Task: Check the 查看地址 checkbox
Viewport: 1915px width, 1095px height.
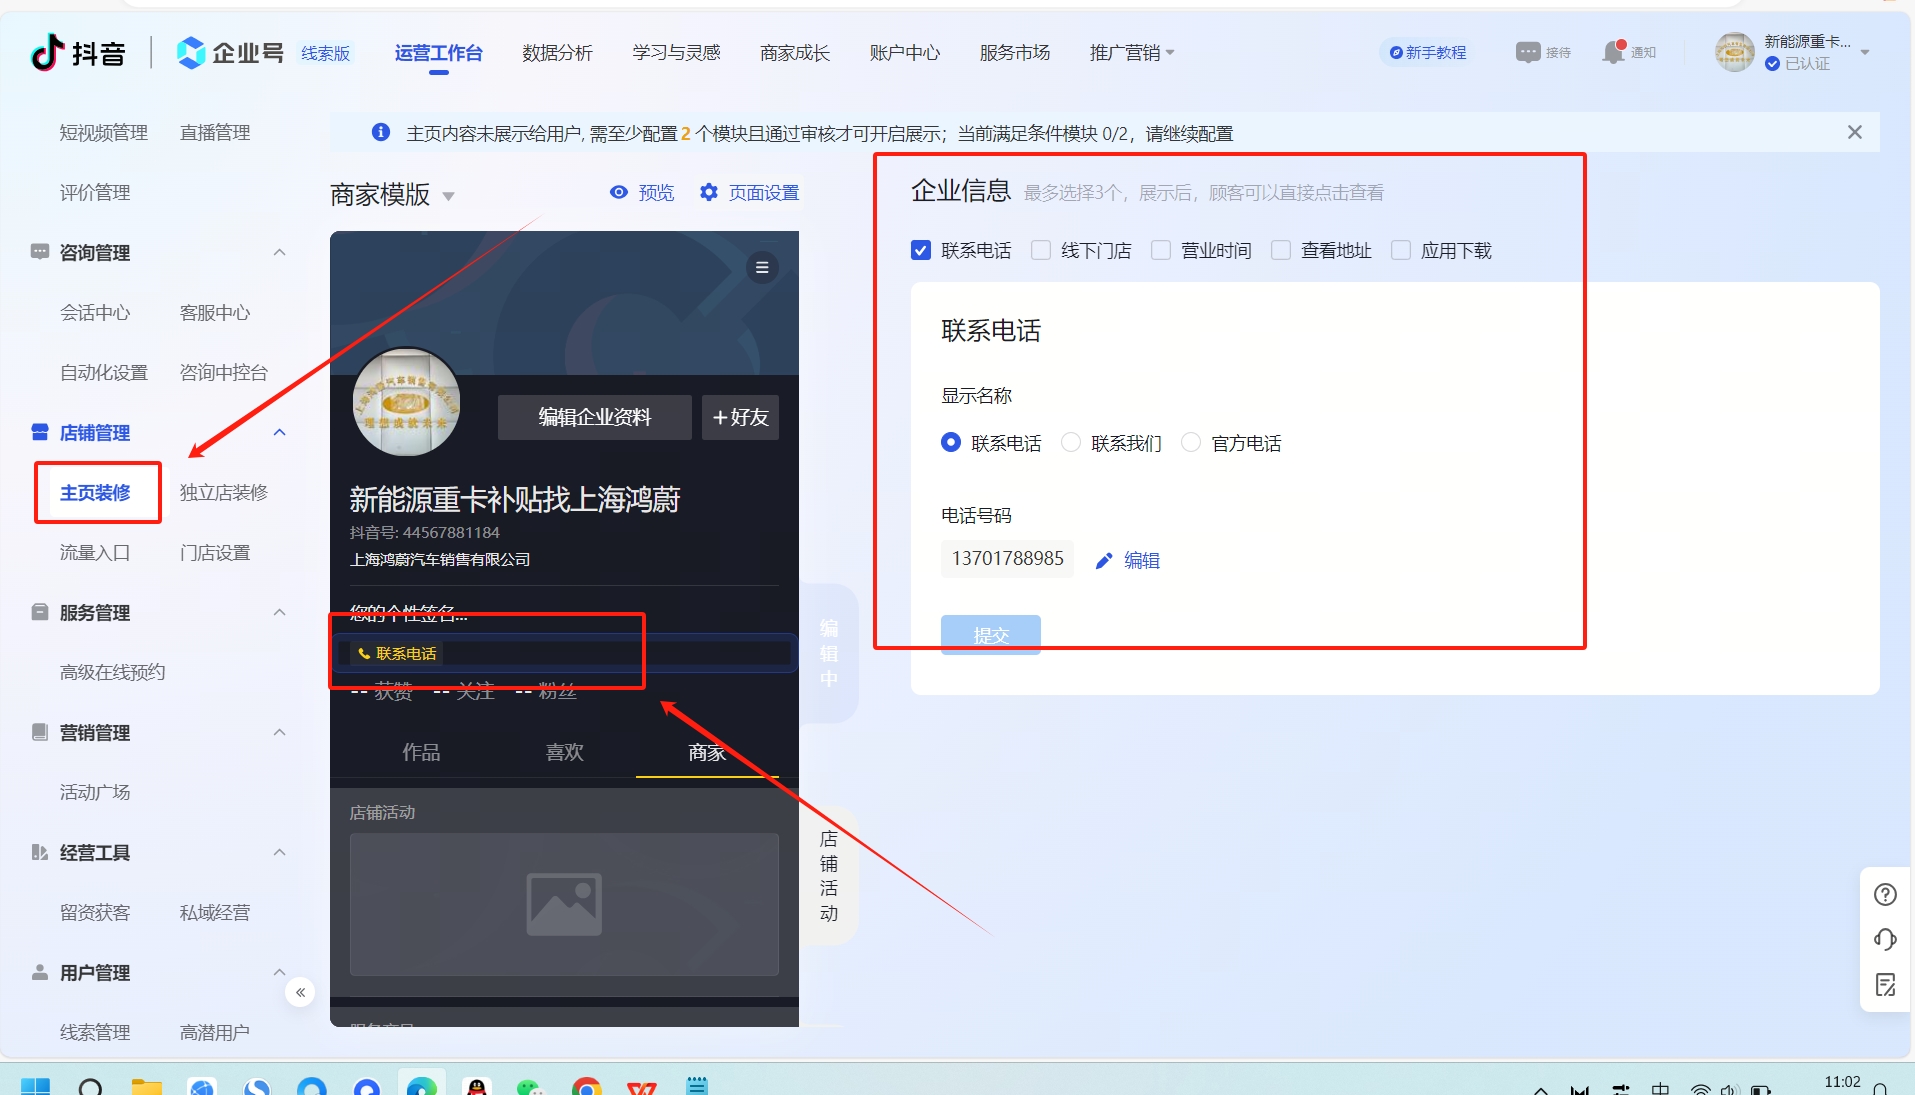Action: [x=1281, y=250]
